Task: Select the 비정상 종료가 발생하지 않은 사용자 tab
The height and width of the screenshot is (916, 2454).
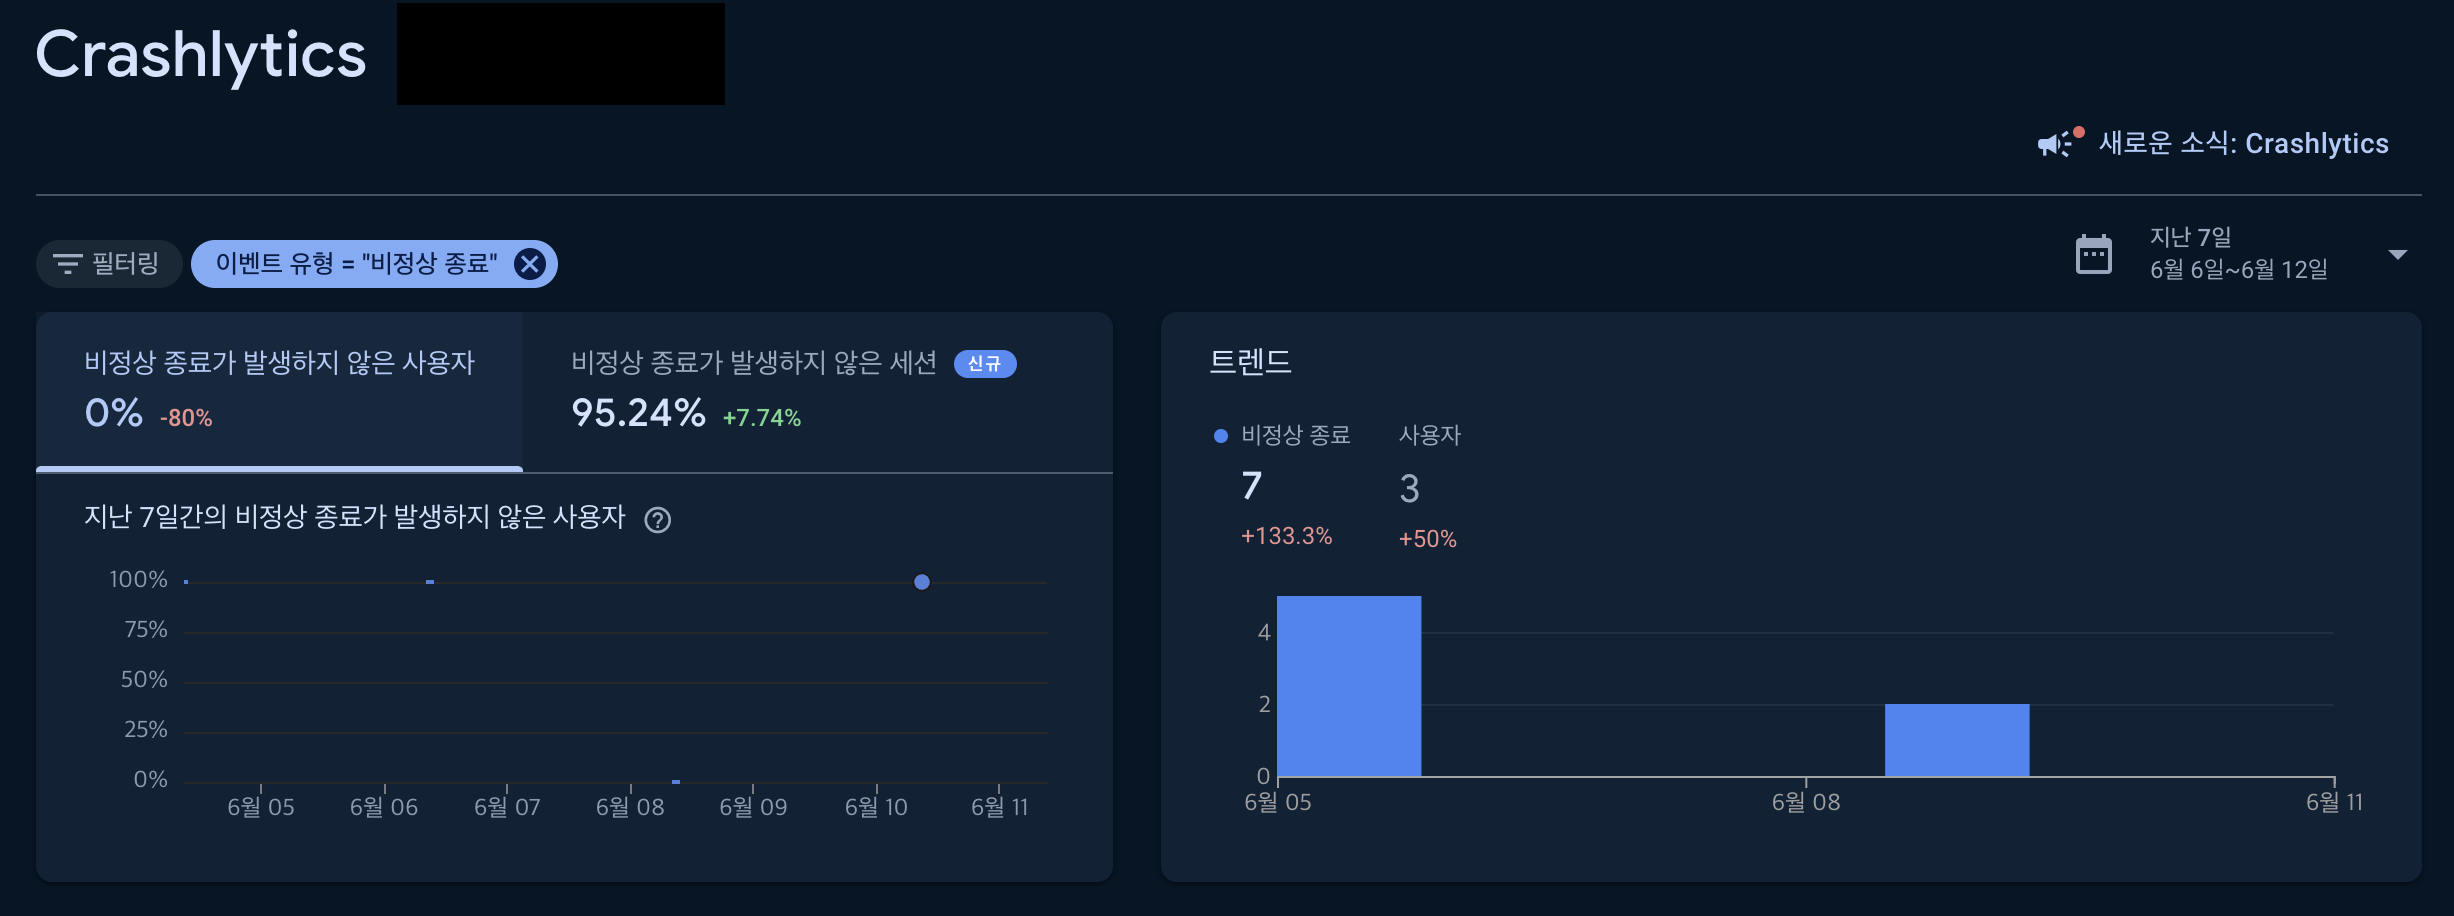Action: pos(280,390)
